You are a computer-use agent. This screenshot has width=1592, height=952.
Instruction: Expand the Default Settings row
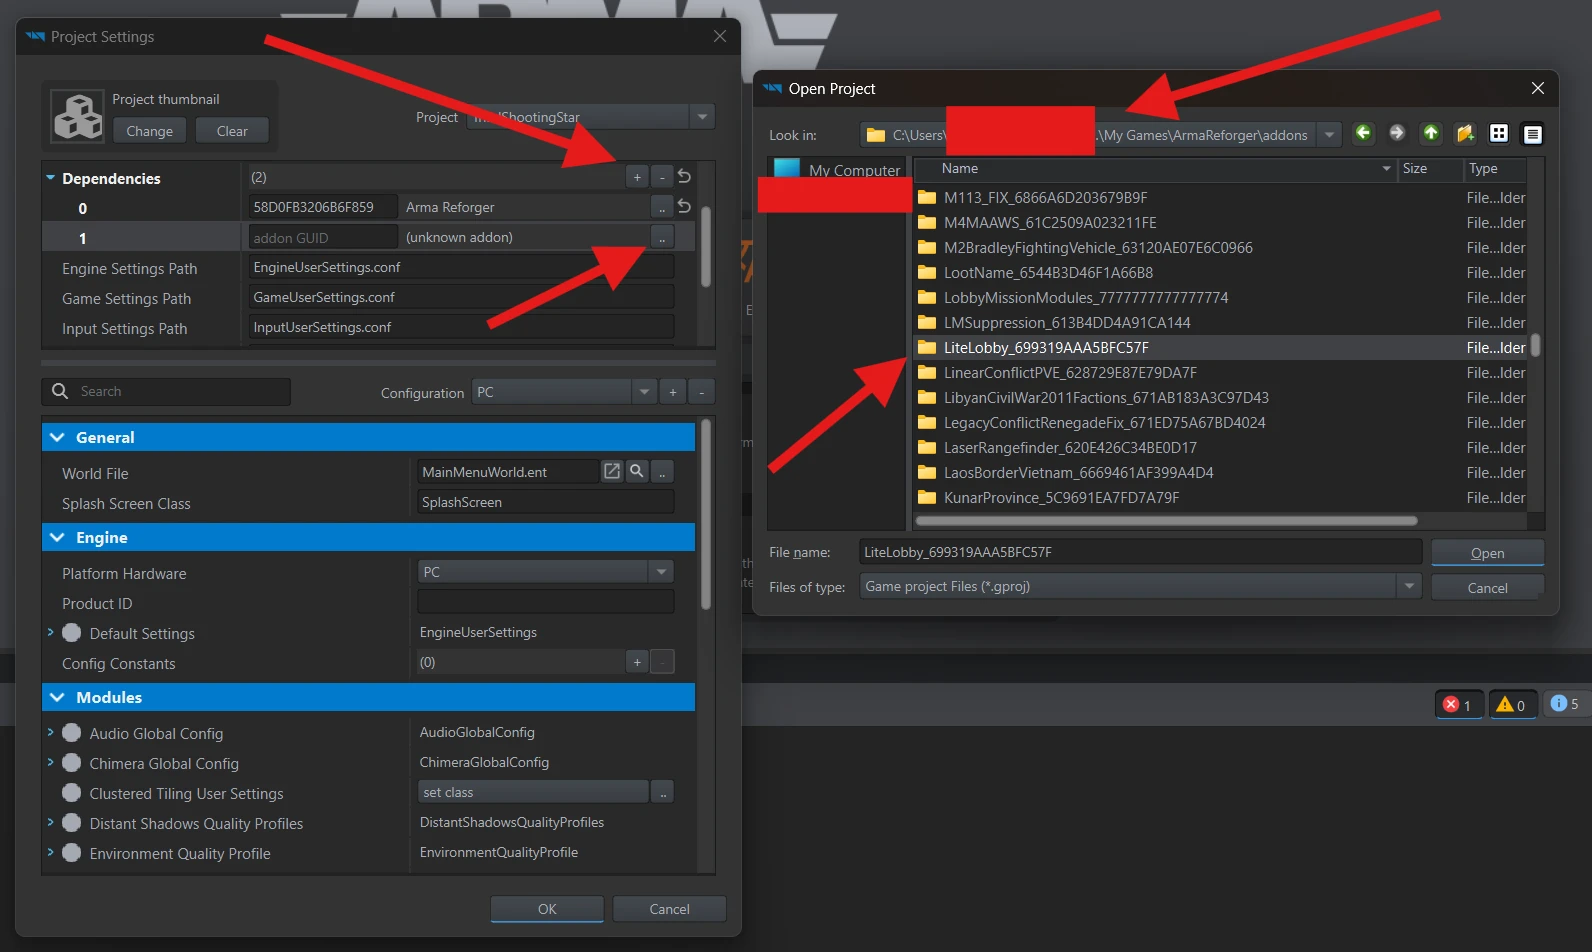pyautogui.click(x=50, y=632)
